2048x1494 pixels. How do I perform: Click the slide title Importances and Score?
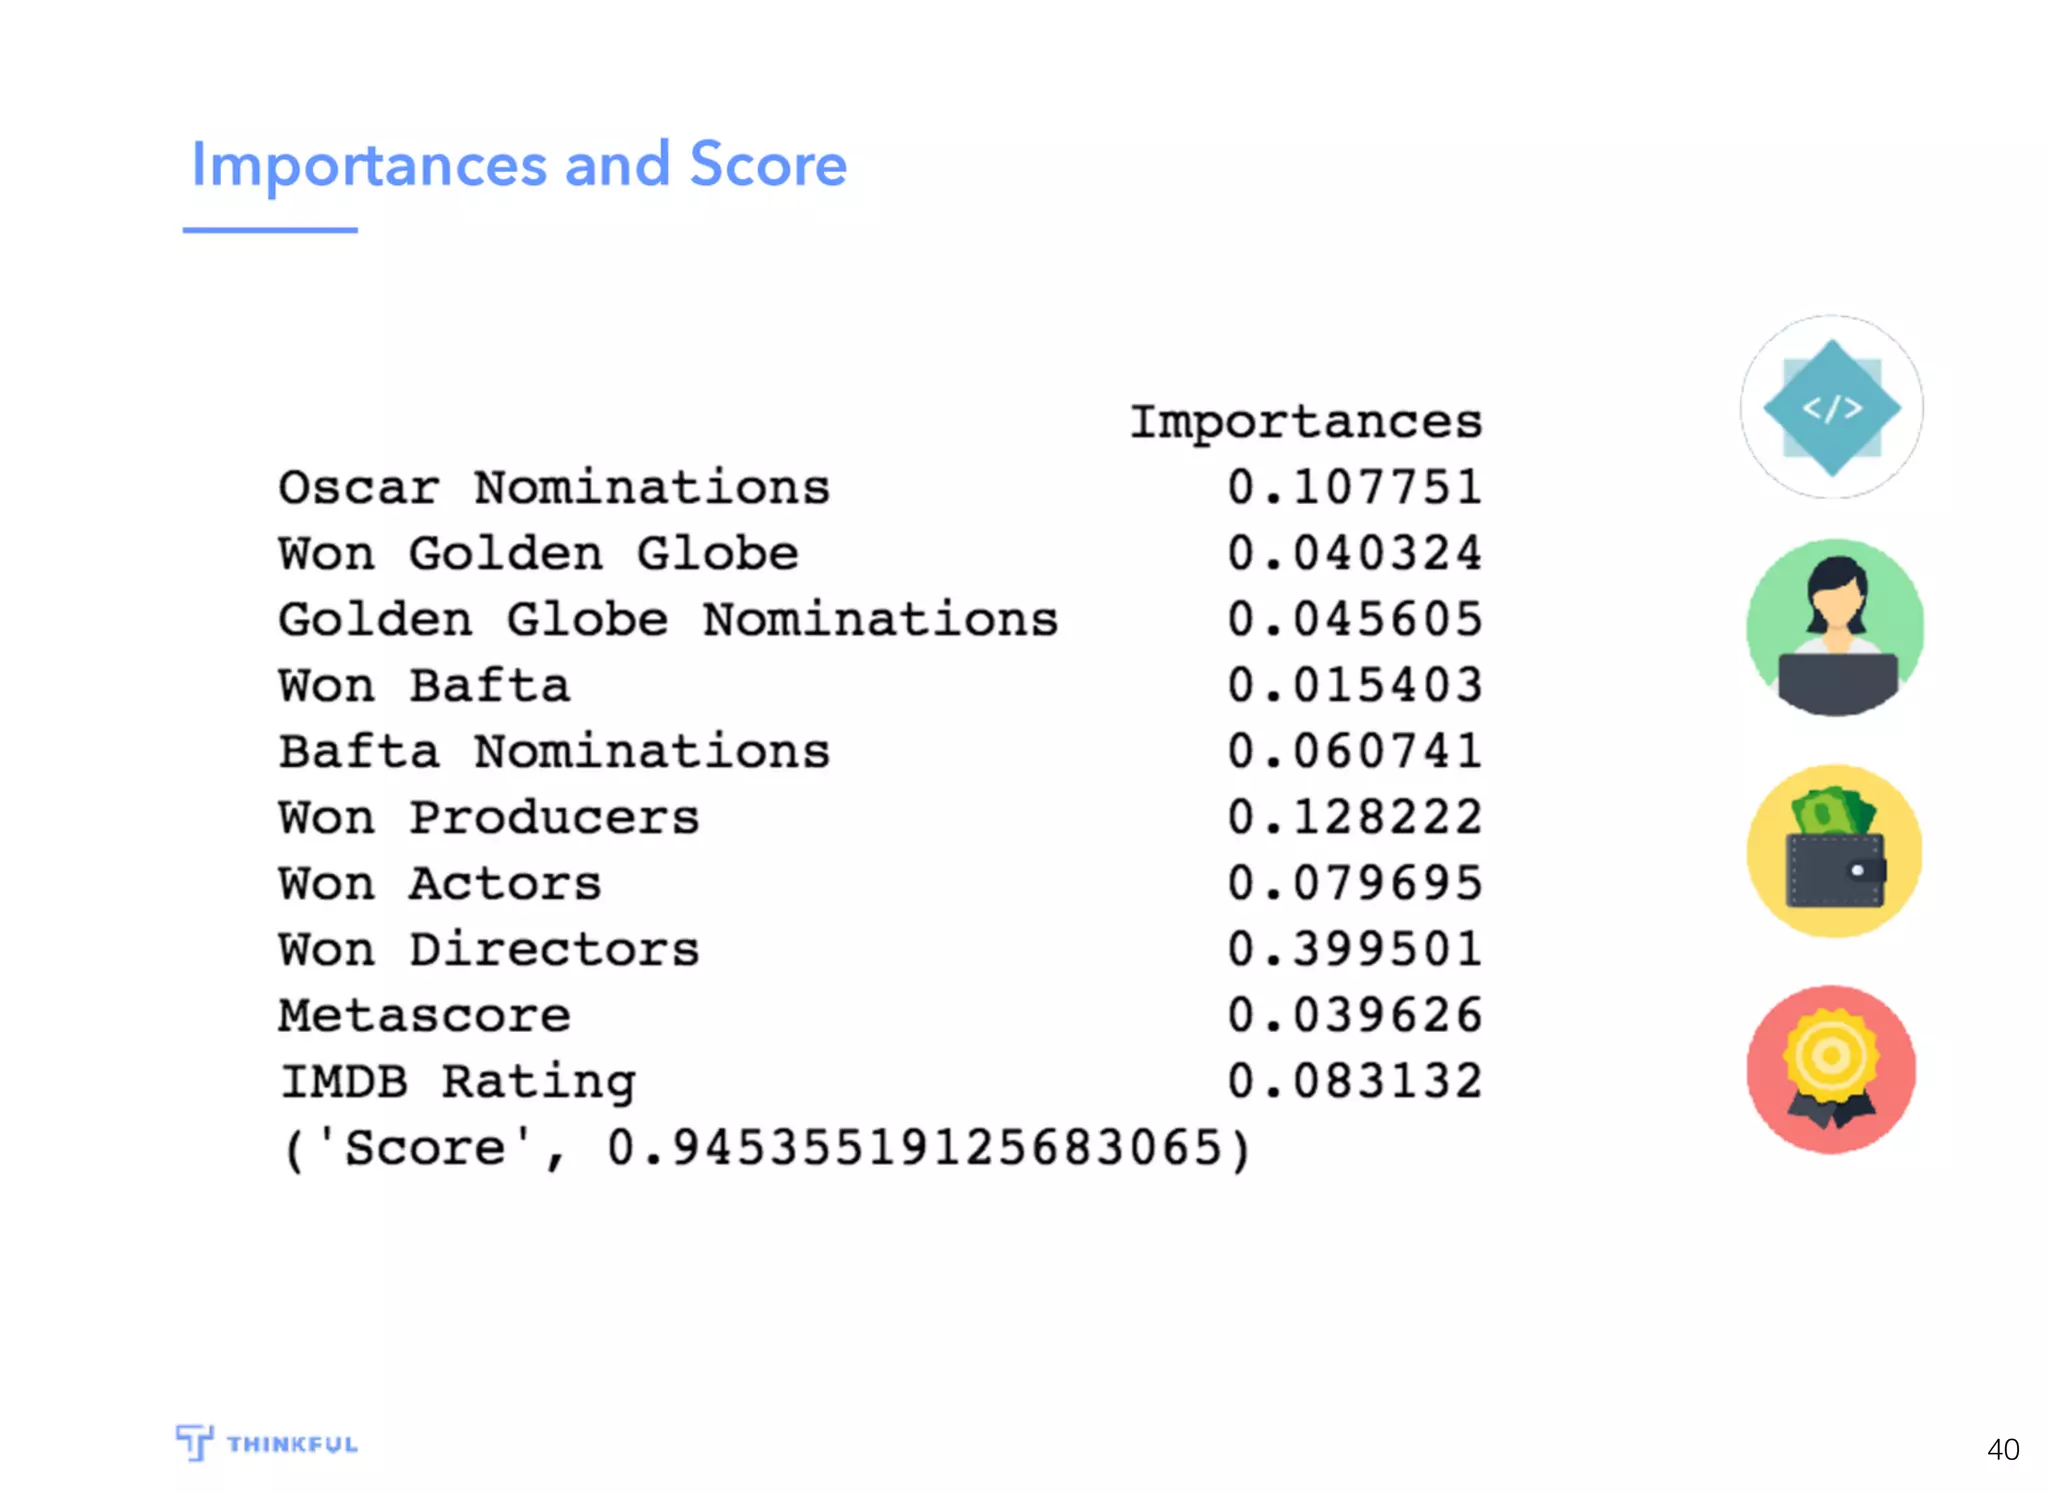(519, 164)
